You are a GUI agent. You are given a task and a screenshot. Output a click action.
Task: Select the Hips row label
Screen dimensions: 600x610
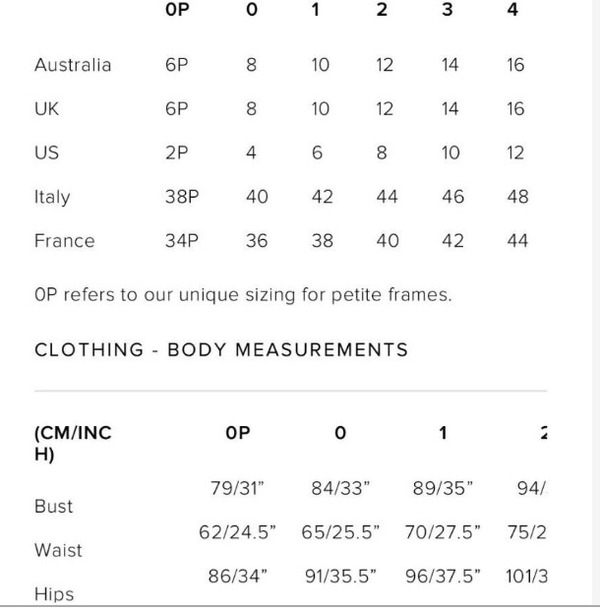54,594
